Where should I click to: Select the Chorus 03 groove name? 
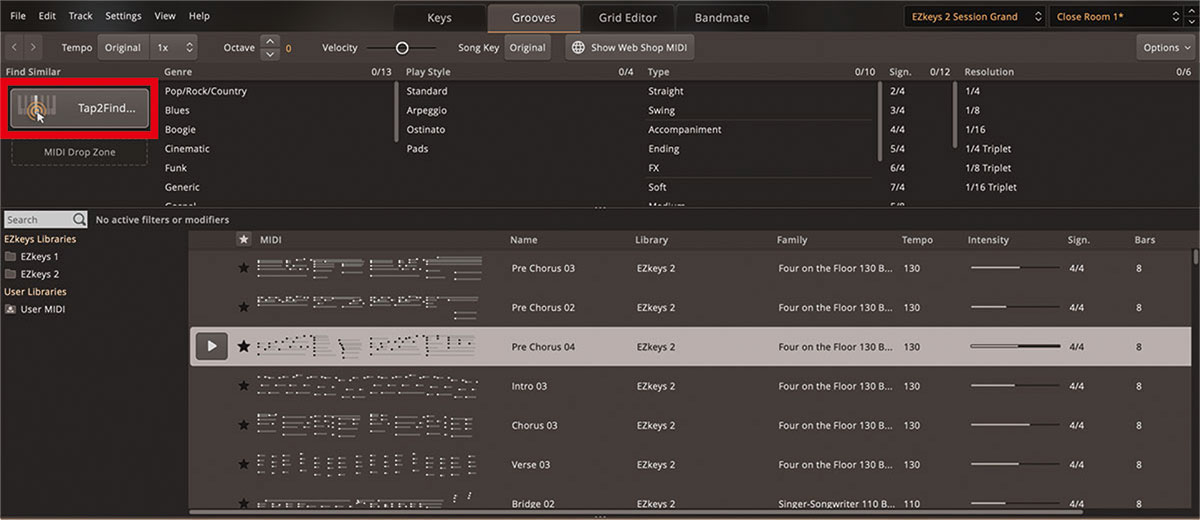pos(534,425)
